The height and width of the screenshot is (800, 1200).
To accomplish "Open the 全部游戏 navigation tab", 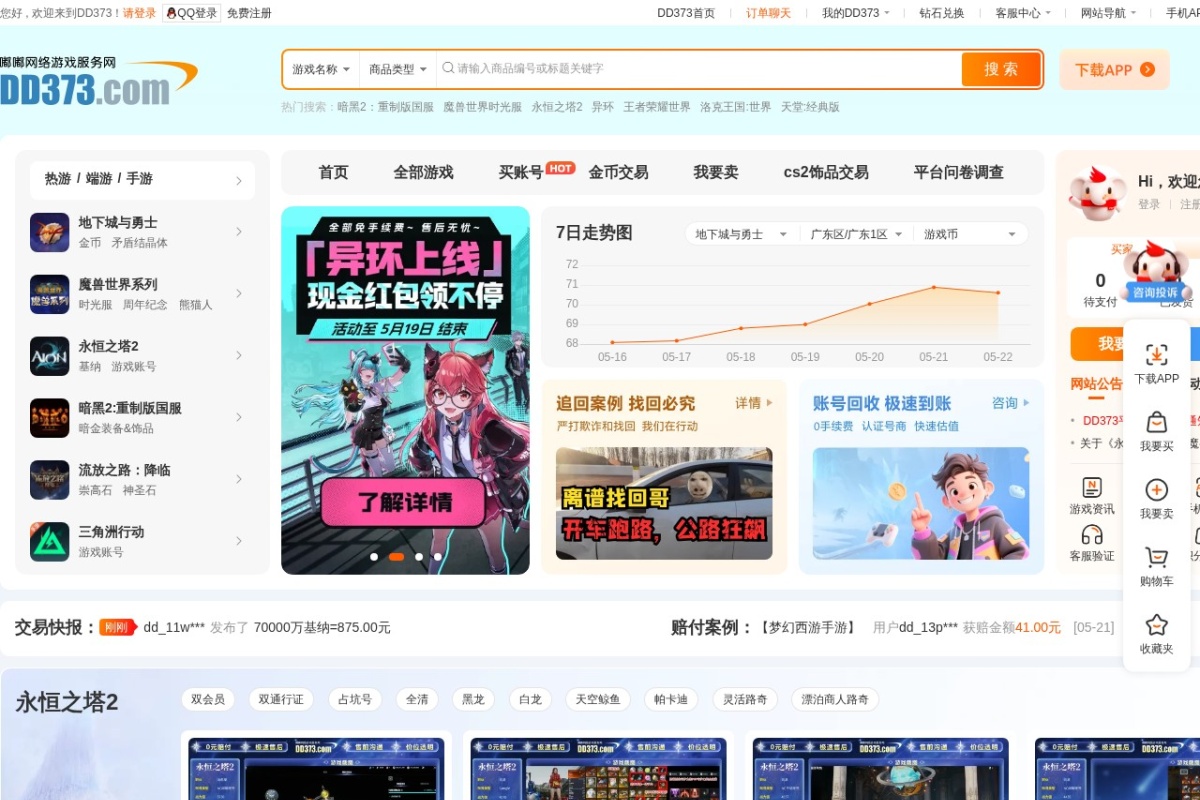I will [x=423, y=172].
